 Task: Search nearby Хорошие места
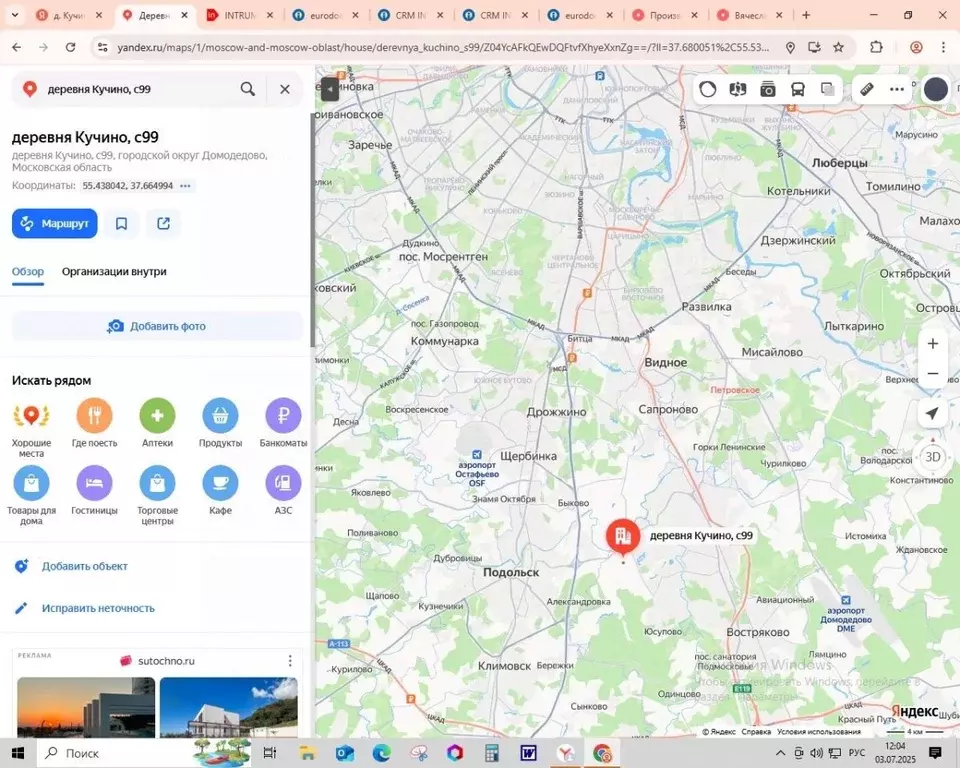point(31,427)
